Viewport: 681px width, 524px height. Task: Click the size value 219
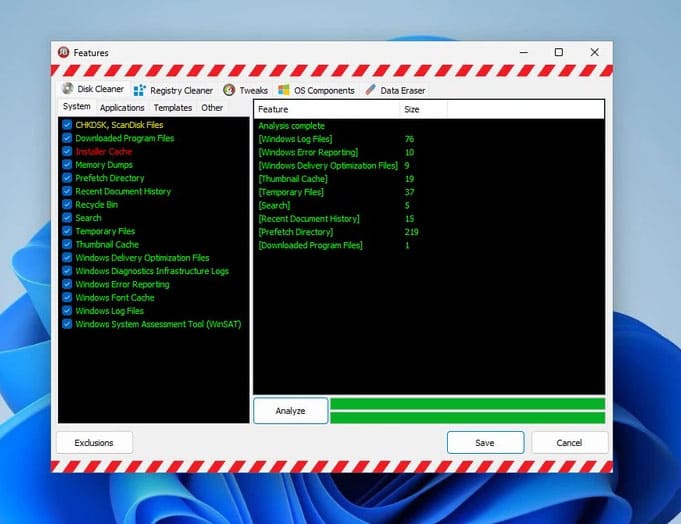point(411,232)
